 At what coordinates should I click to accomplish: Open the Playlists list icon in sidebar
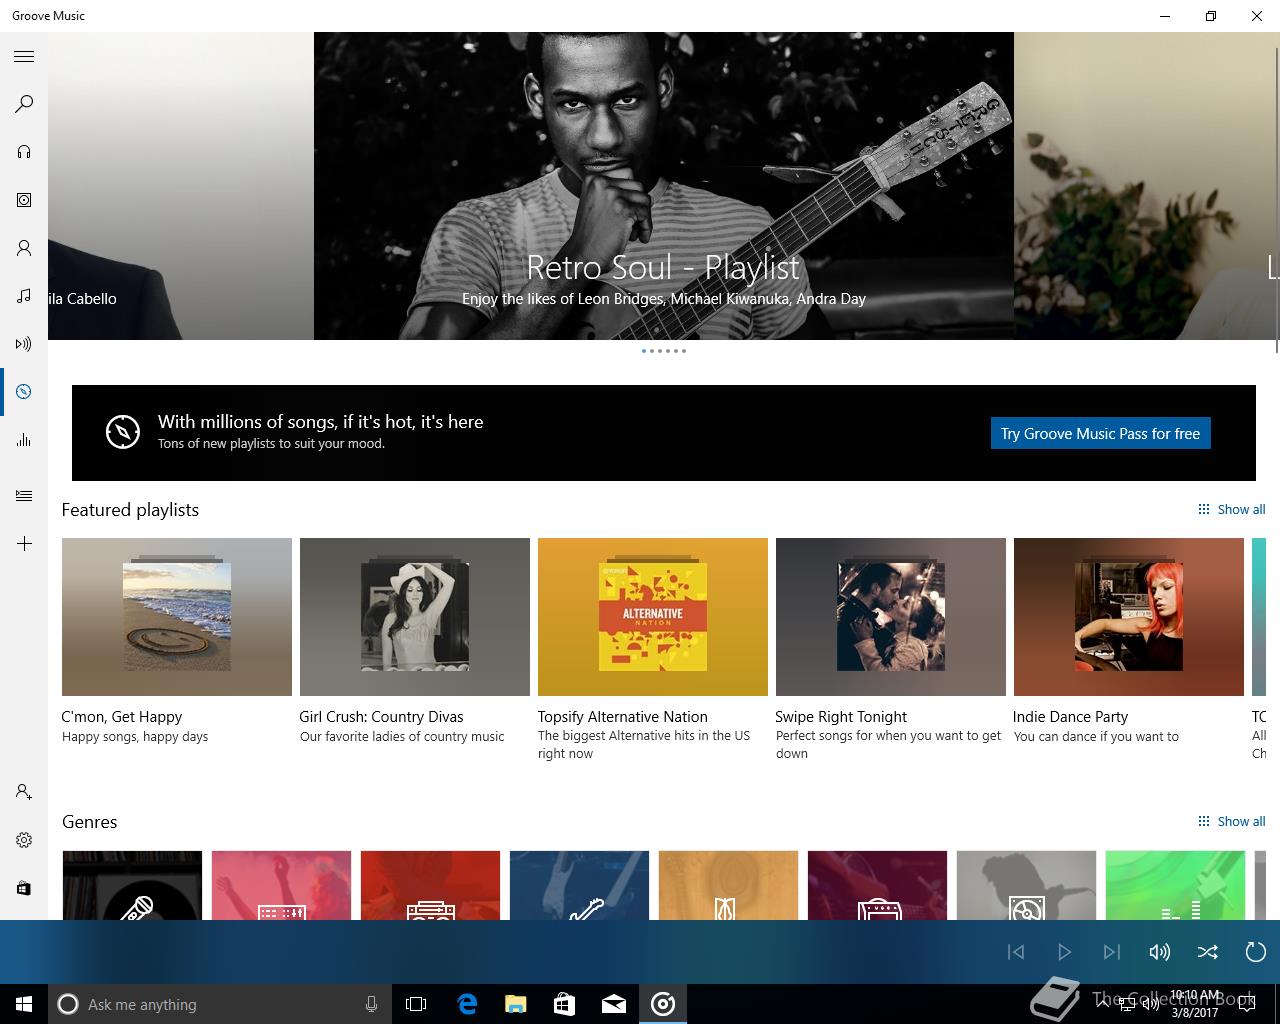click(24, 496)
